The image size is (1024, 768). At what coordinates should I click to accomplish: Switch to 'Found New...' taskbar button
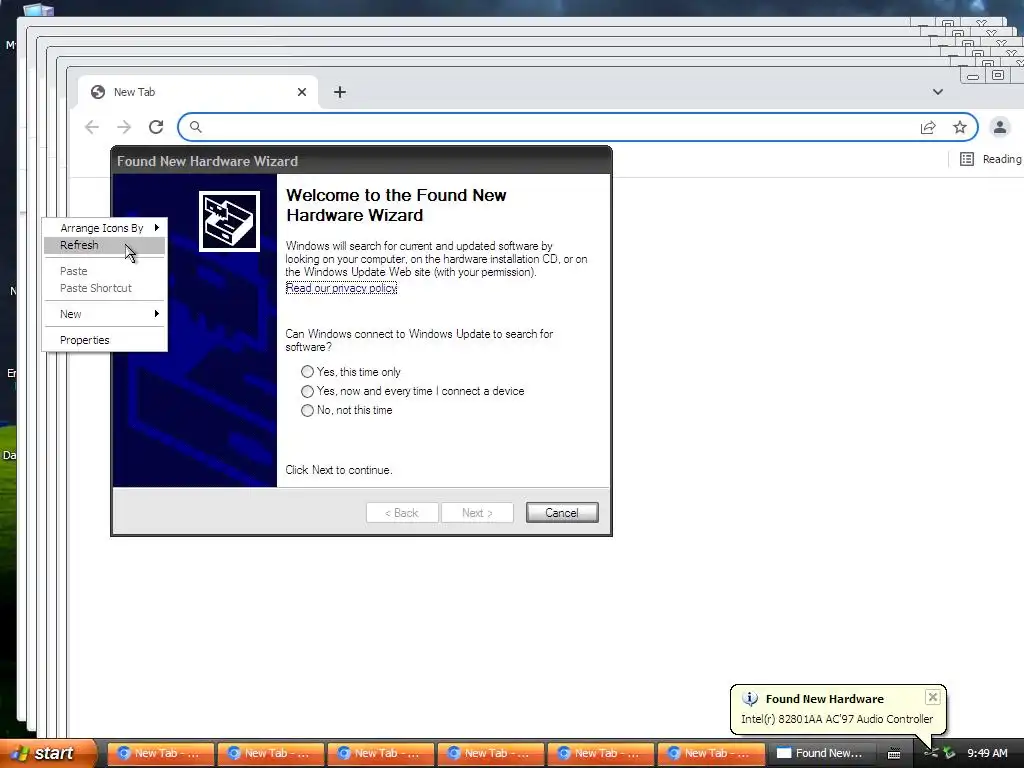[x=820, y=753]
